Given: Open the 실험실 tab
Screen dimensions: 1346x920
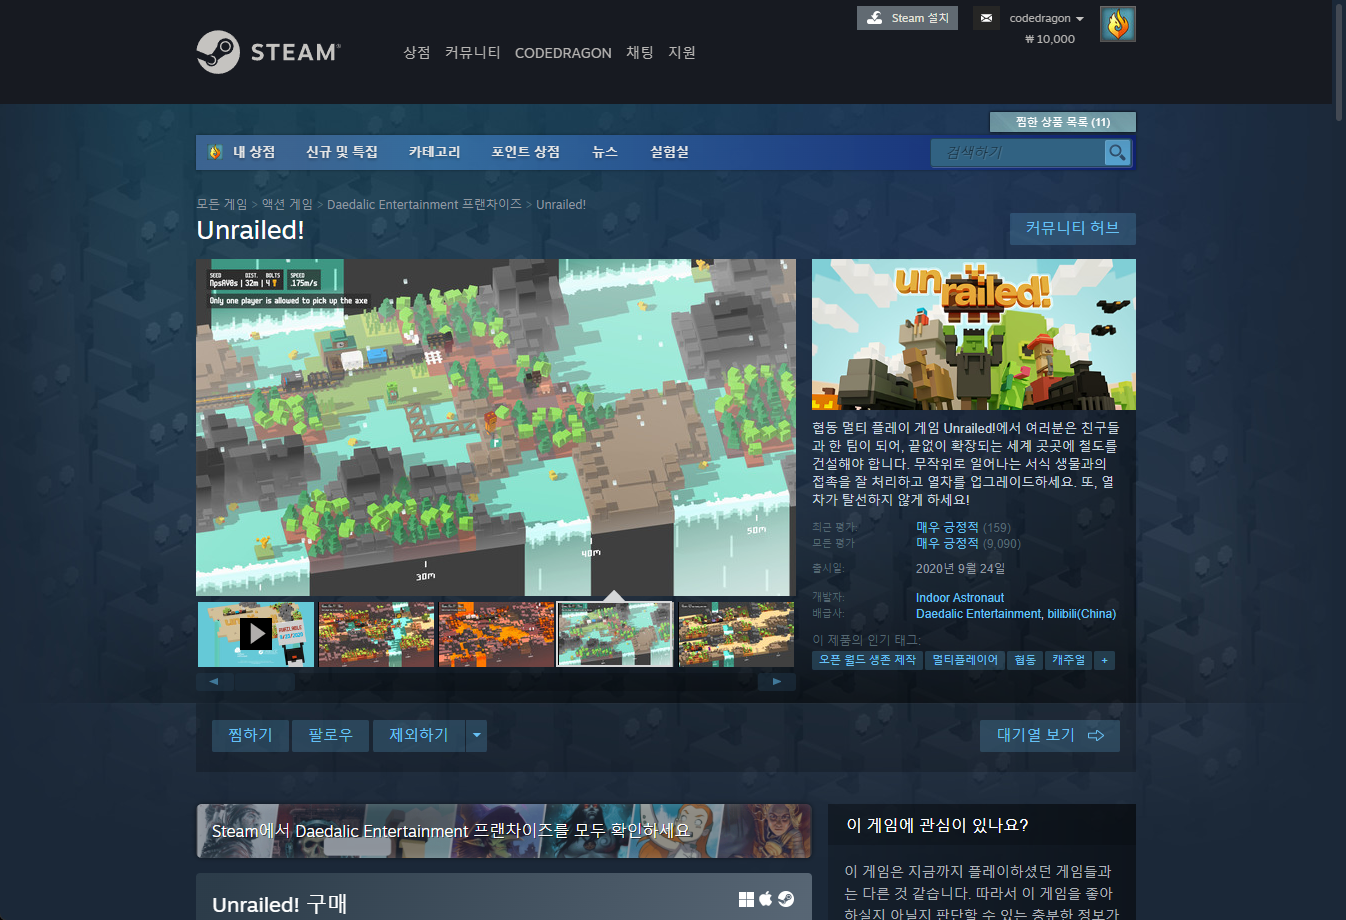Looking at the screenshot, I should (669, 152).
